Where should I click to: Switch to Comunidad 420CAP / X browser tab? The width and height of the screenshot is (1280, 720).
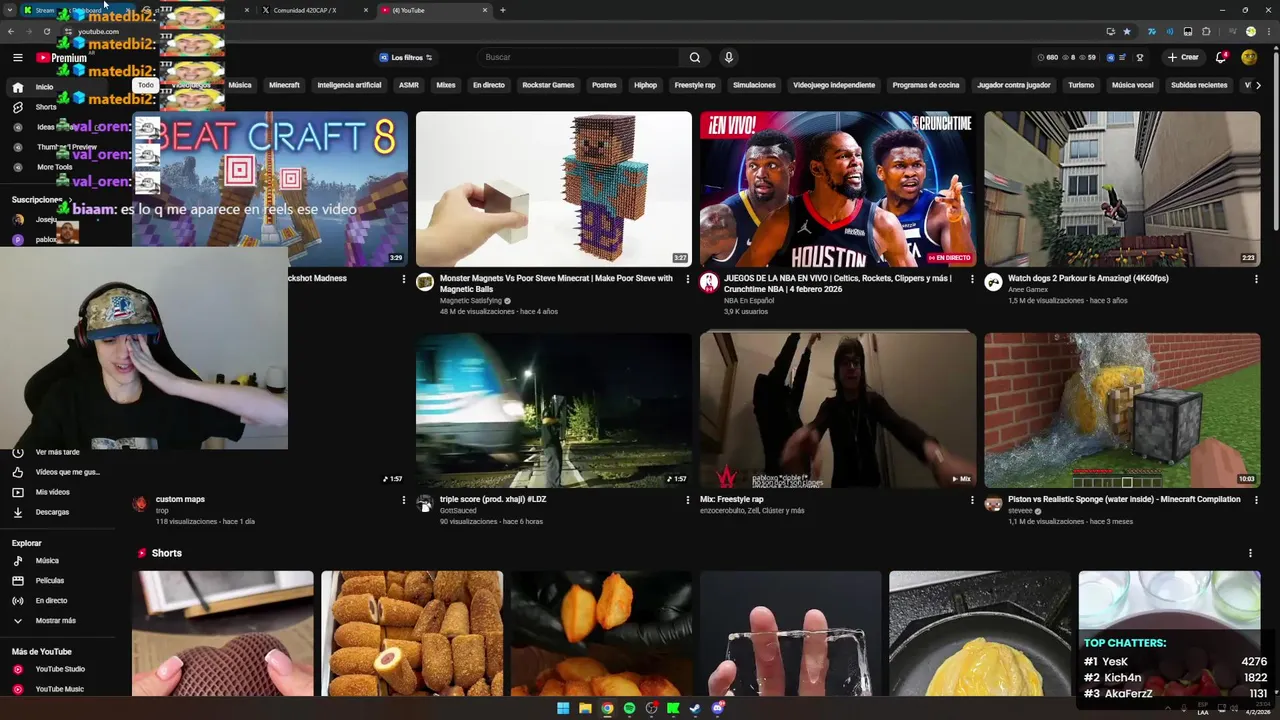314,10
